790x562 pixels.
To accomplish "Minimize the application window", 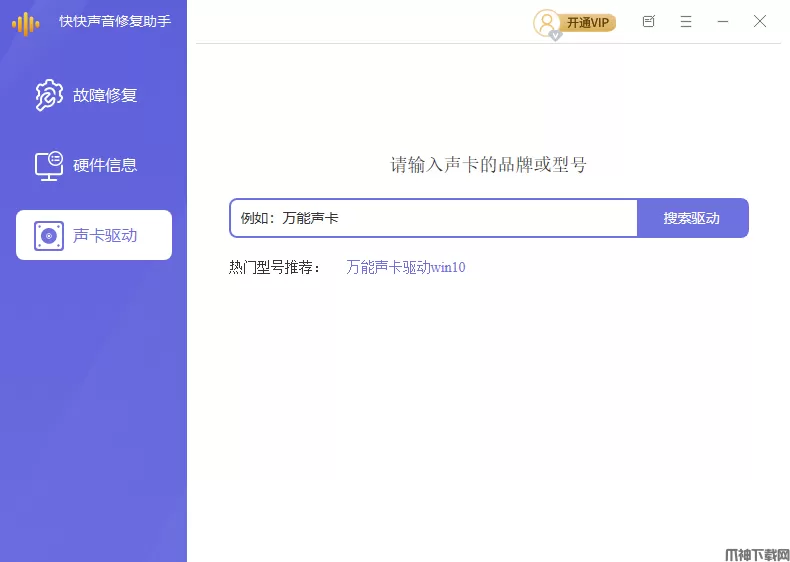I will pyautogui.click(x=723, y=21).
